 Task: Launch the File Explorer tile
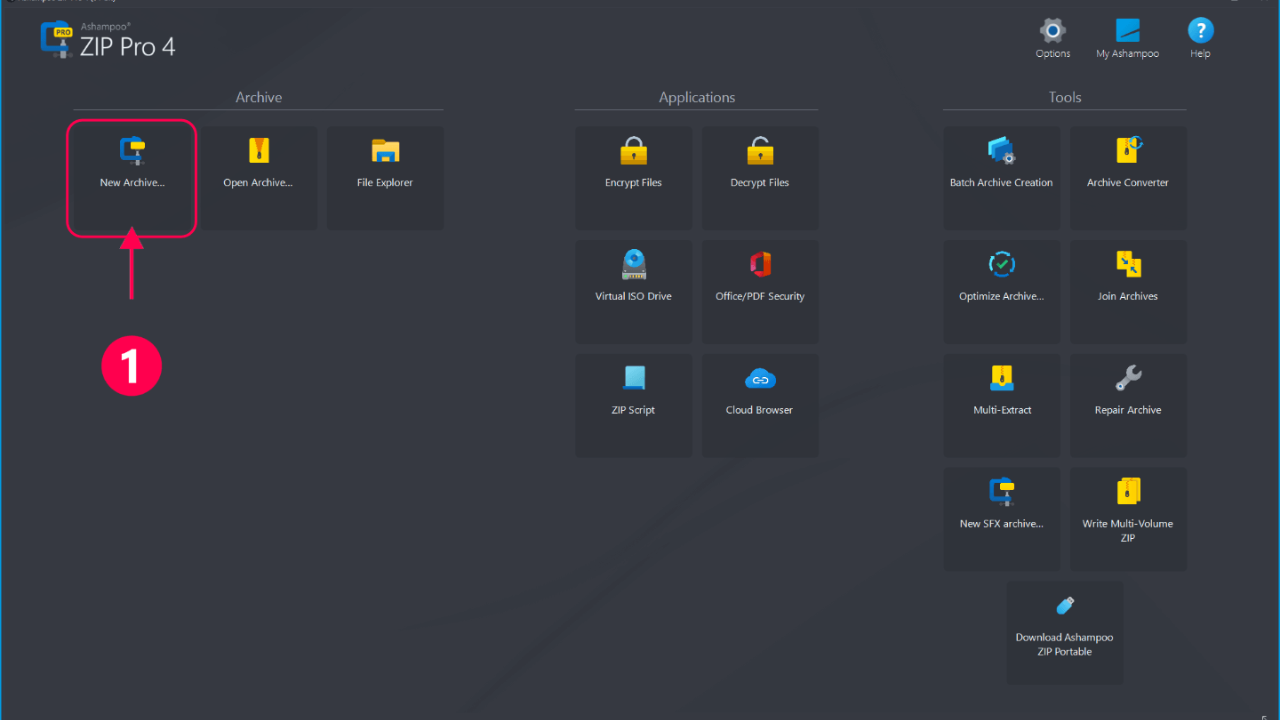coord(385,178)
